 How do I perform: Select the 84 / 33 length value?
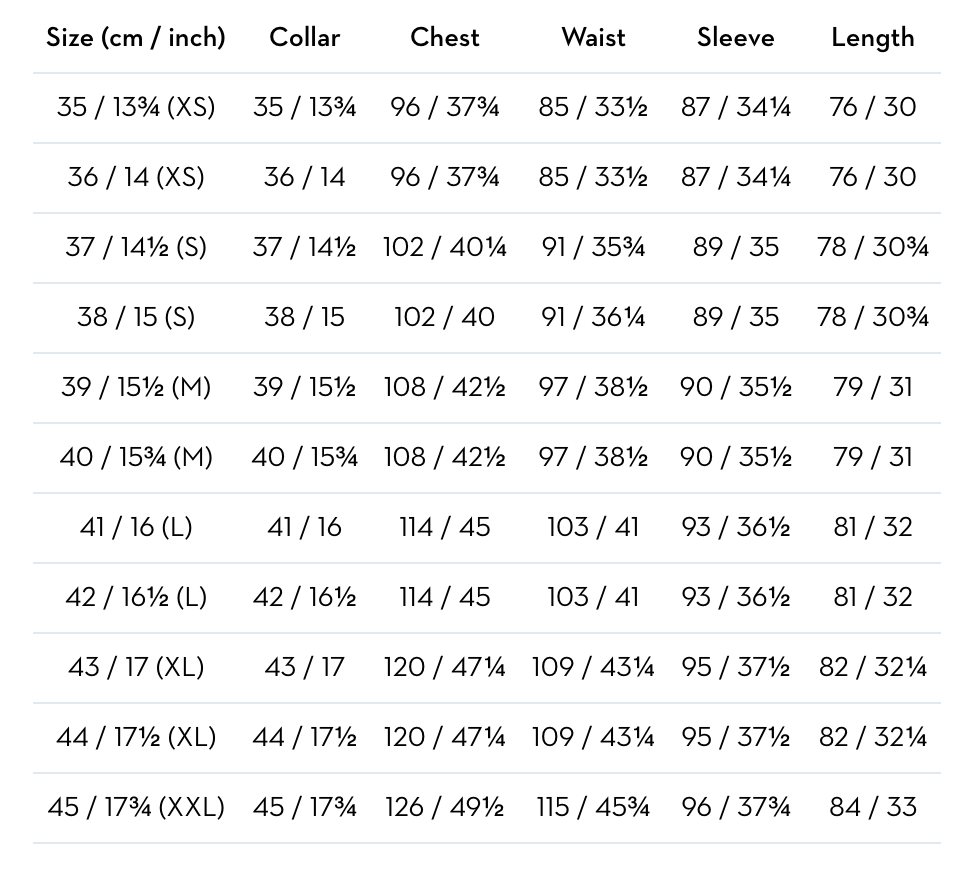pos(873,807)
